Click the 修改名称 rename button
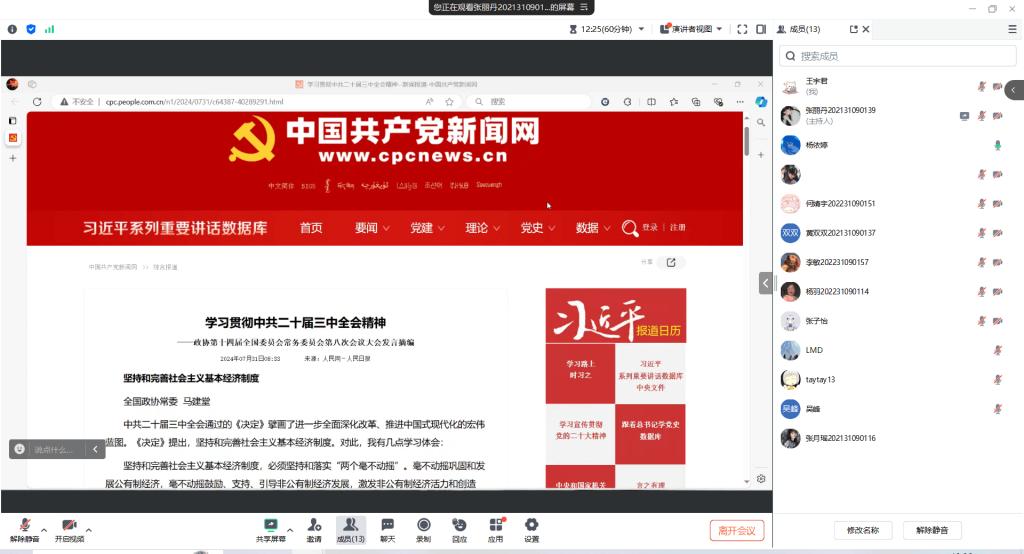 pos(863,530)
